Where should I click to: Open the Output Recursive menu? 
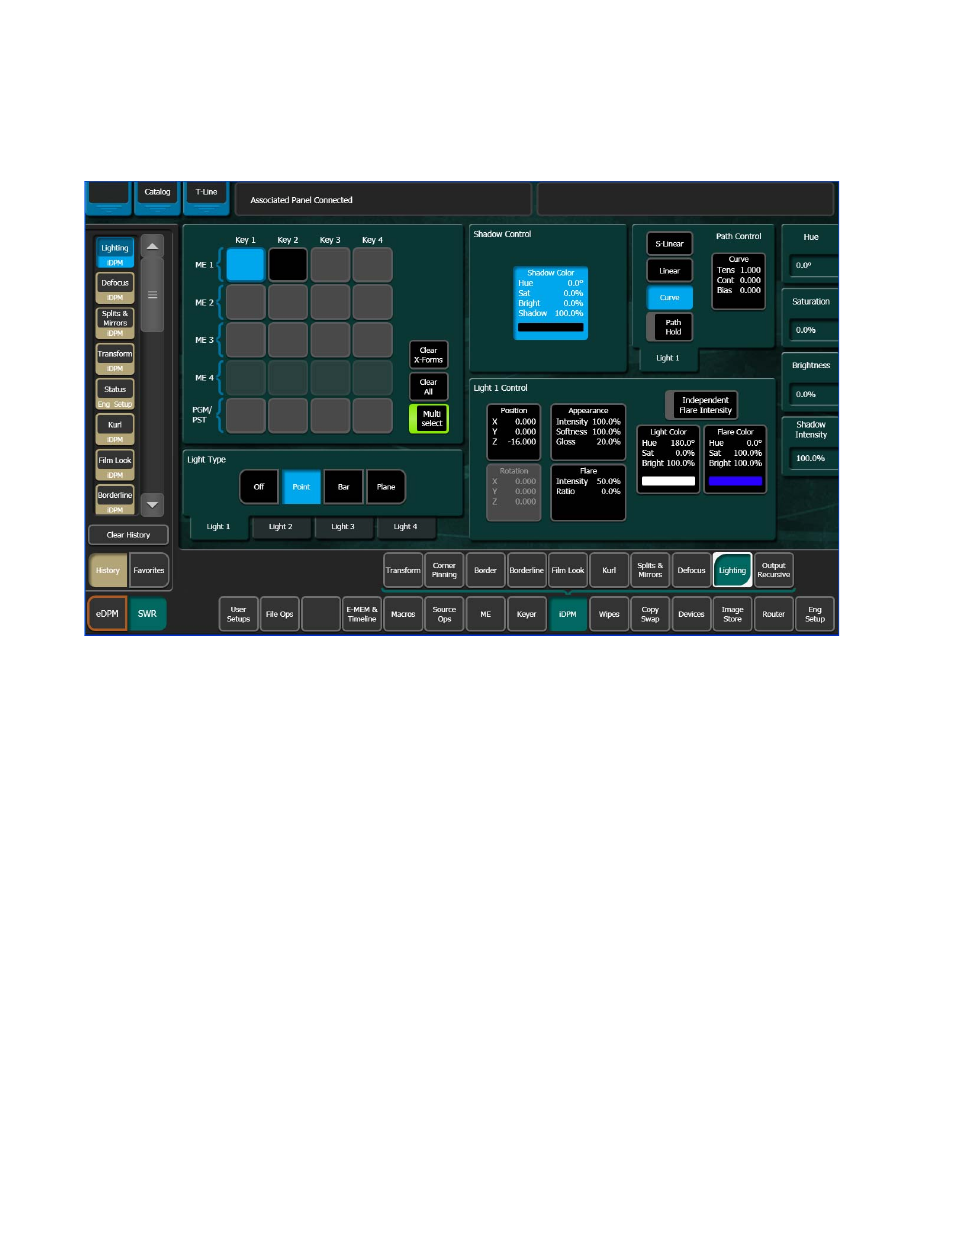click(x=773, y=570)
